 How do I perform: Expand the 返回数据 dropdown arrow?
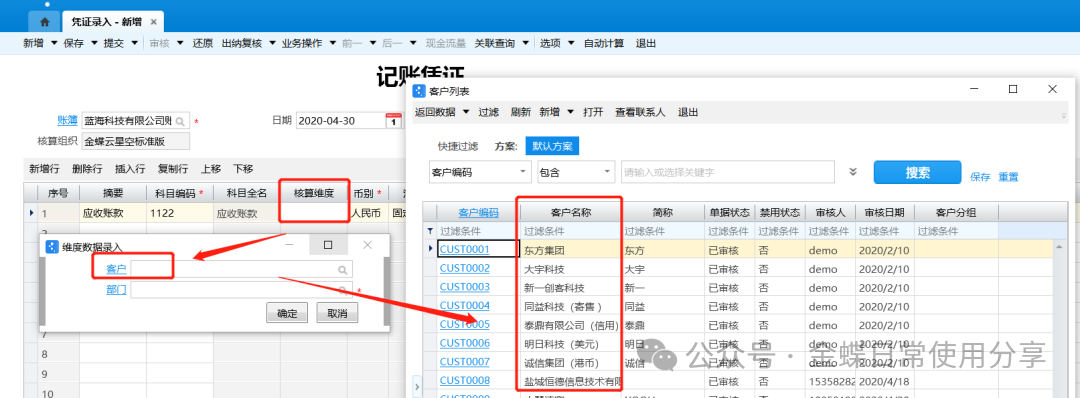click(x=466, y=112)
